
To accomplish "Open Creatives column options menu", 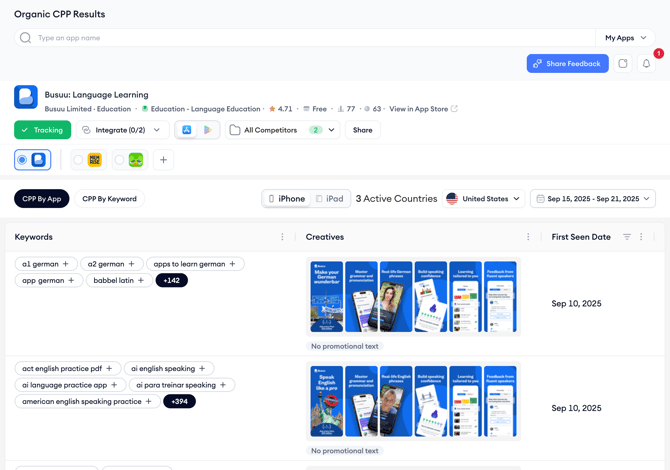I will pyautogui.click(x=528, y=237).
